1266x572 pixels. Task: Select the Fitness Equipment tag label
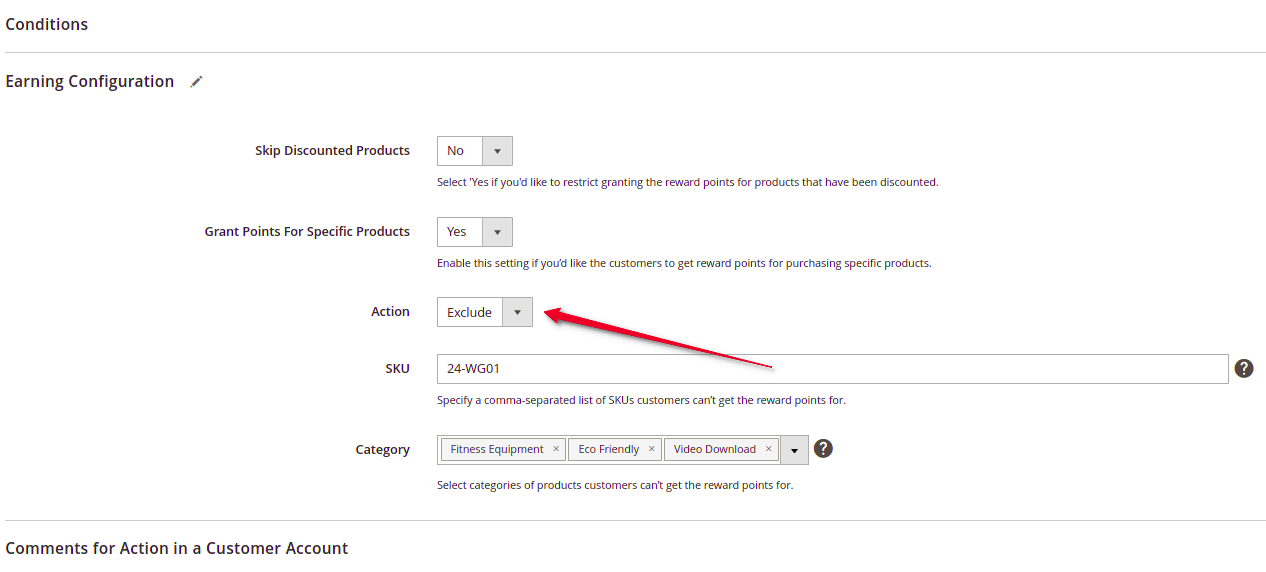pos(497,449)
